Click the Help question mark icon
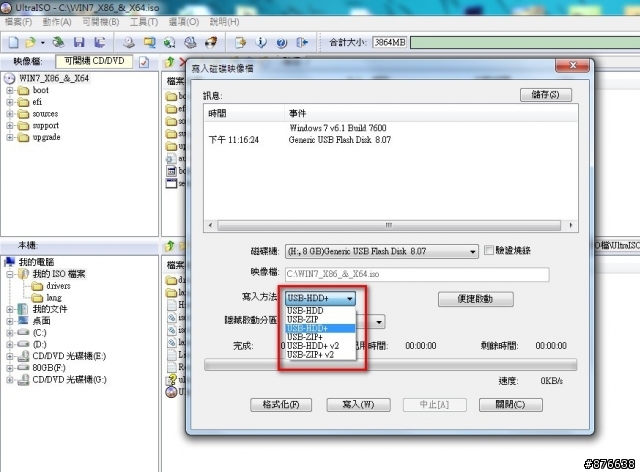This screenshot has height=472, width=640. 282,42
